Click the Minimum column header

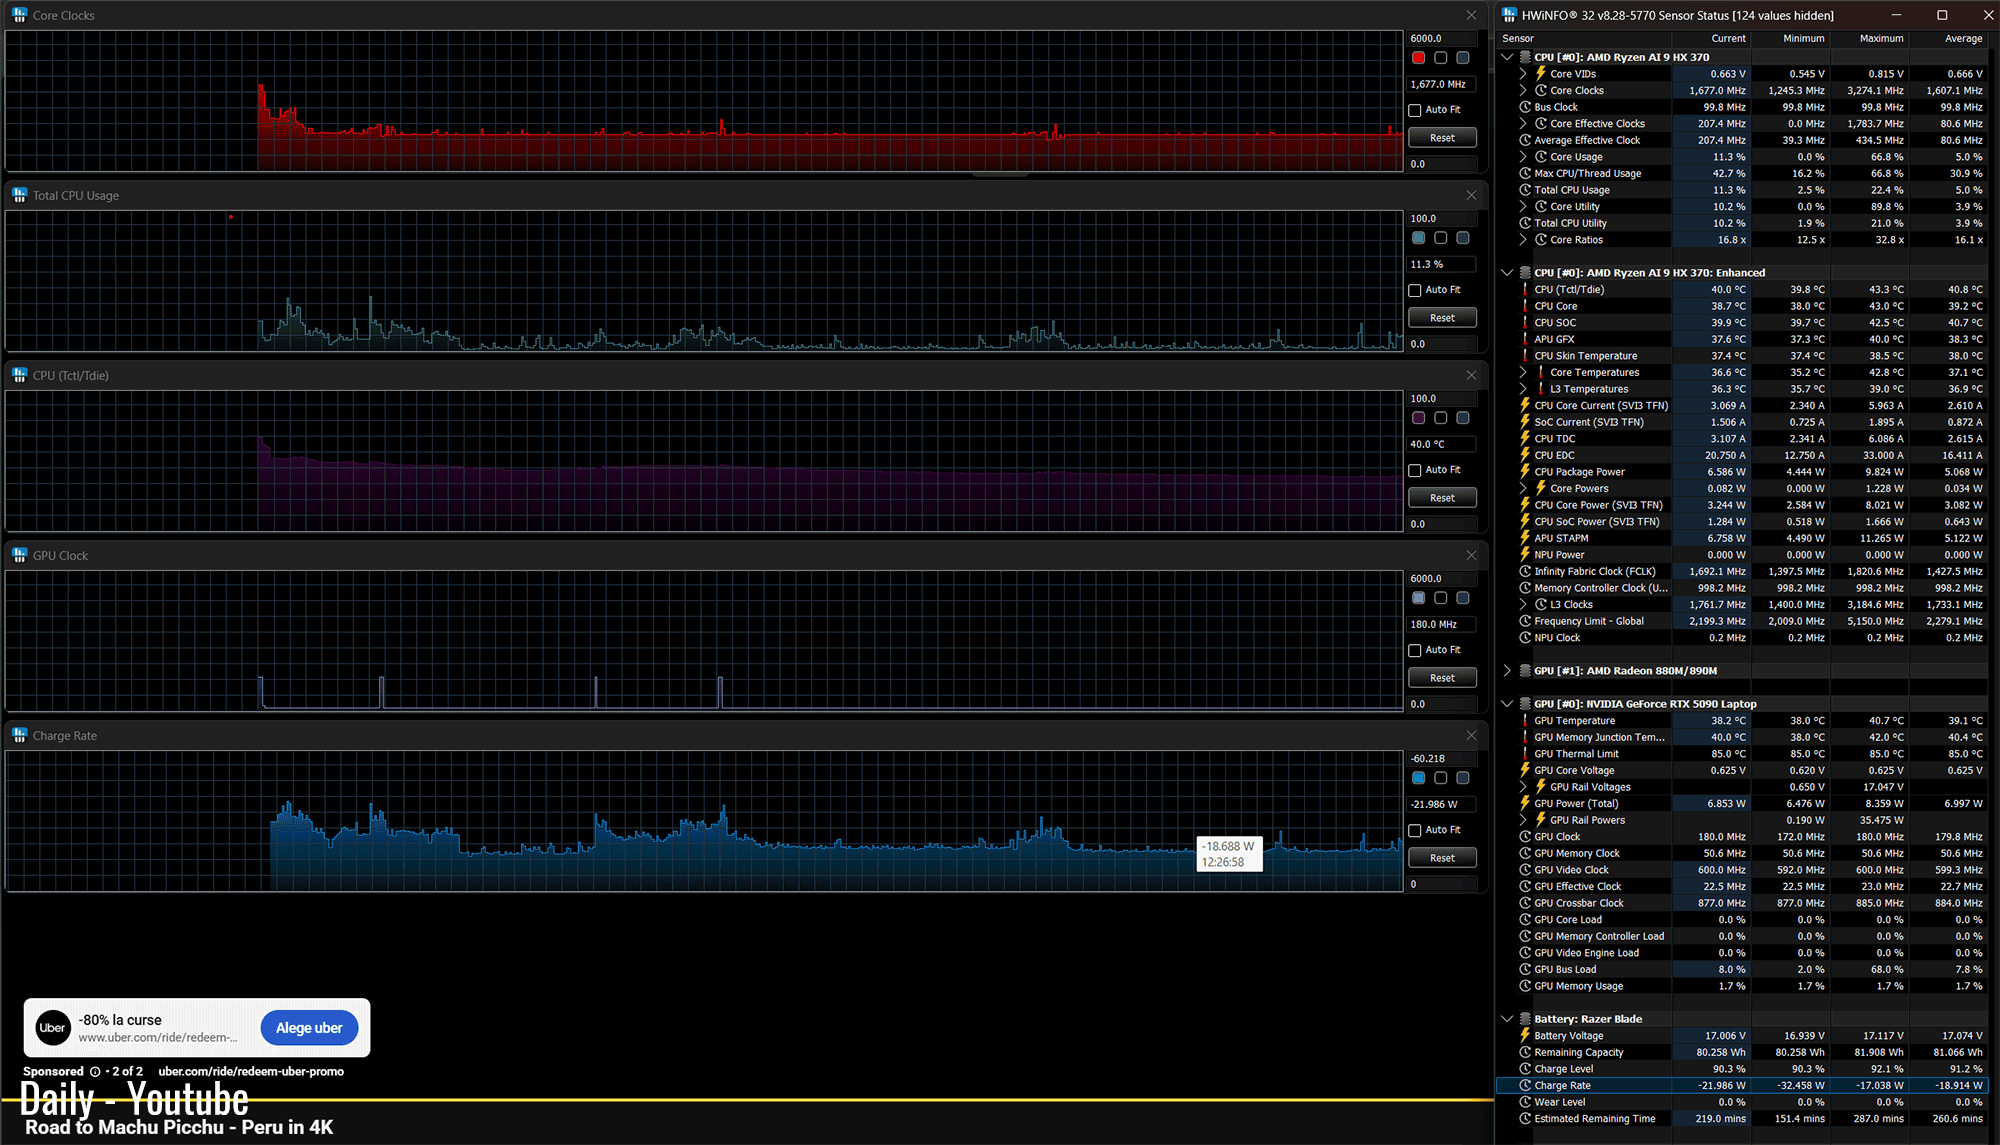1790,38
